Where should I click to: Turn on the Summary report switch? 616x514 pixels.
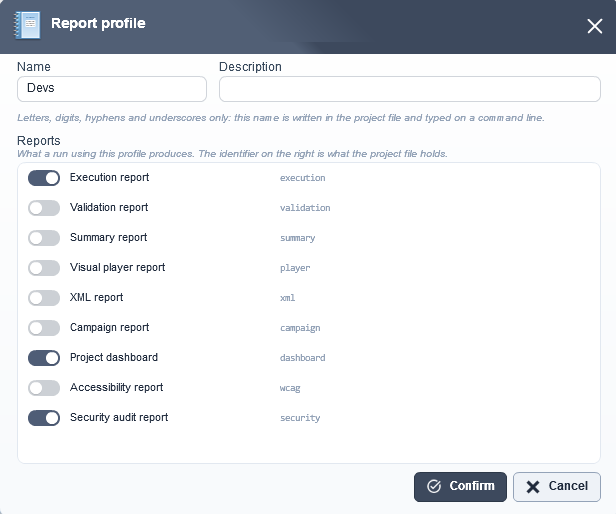[44, 238]
